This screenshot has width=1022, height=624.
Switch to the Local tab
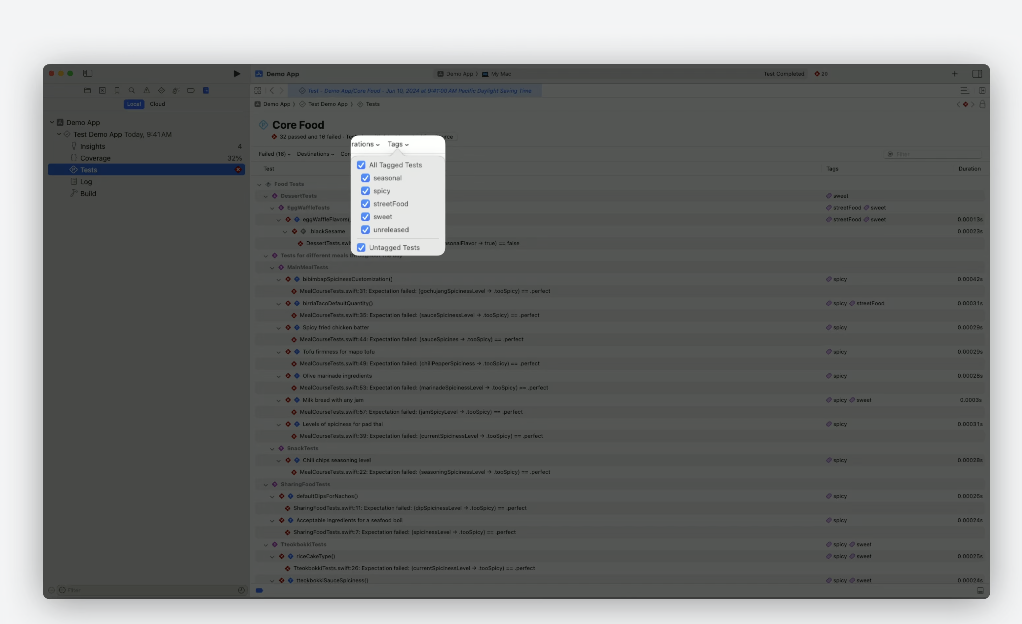(x=134, y=104)
